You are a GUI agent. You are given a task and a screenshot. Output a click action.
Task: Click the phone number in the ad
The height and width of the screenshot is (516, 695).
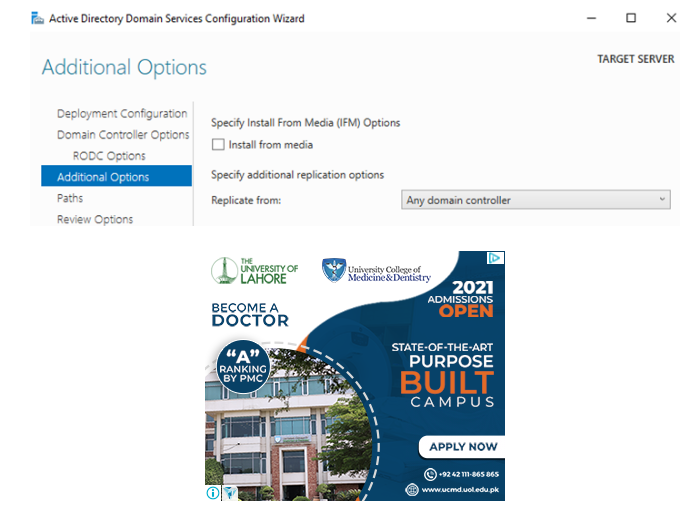click(x=469, y=474)
